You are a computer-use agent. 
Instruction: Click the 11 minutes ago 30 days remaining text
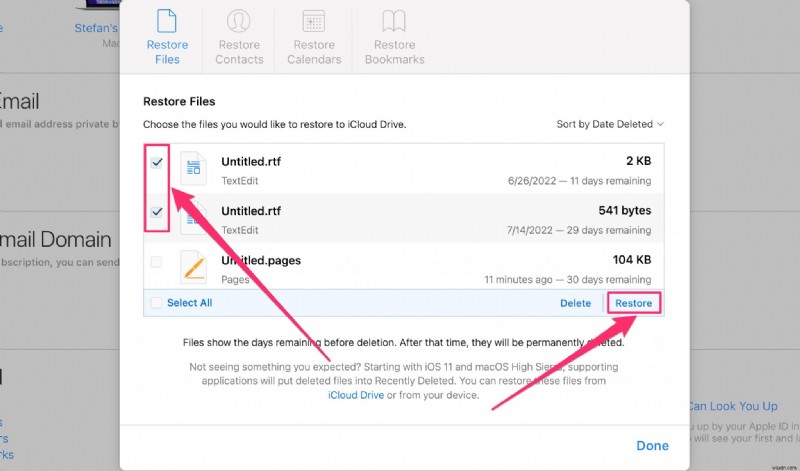pos(567,280)
